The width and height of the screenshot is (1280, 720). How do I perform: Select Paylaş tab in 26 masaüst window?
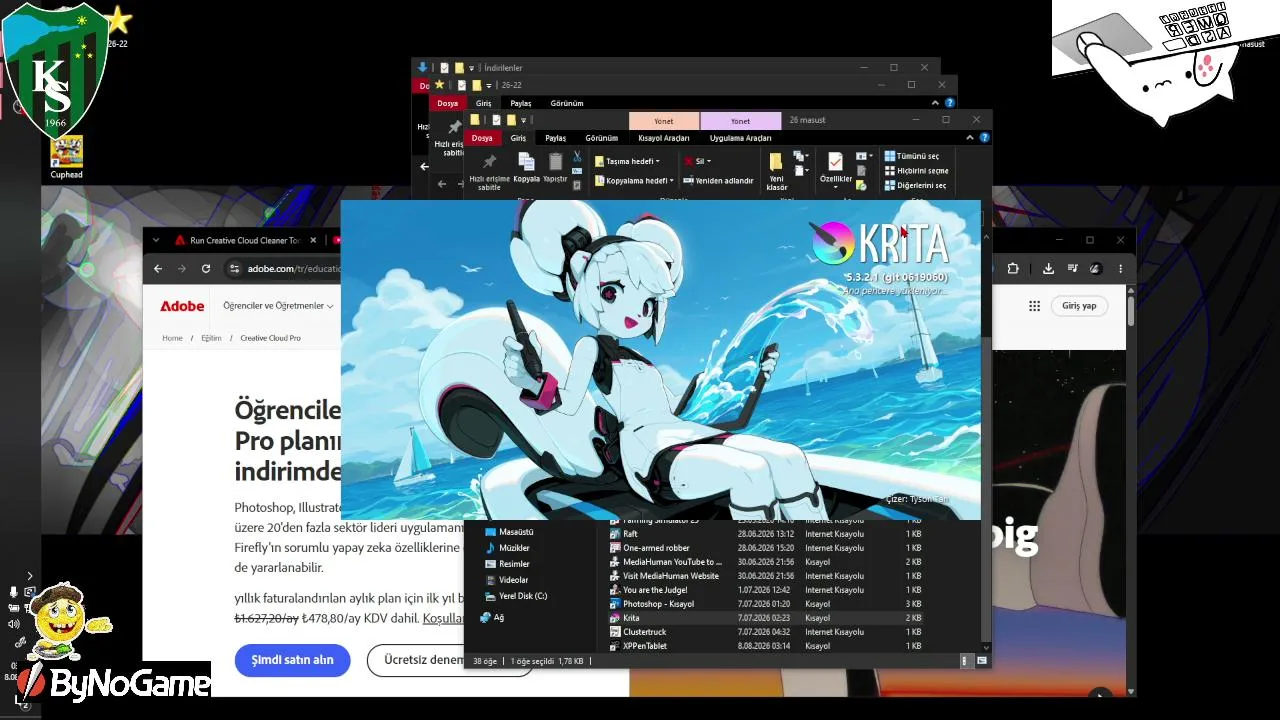[556, 138]
